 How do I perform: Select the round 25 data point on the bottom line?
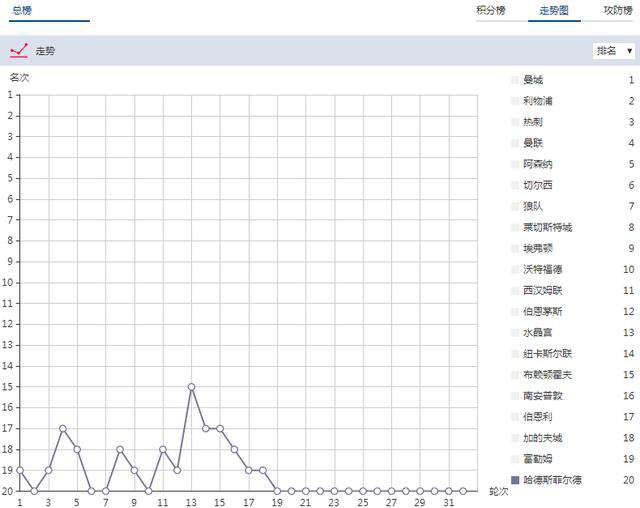(x=363, y=491)
